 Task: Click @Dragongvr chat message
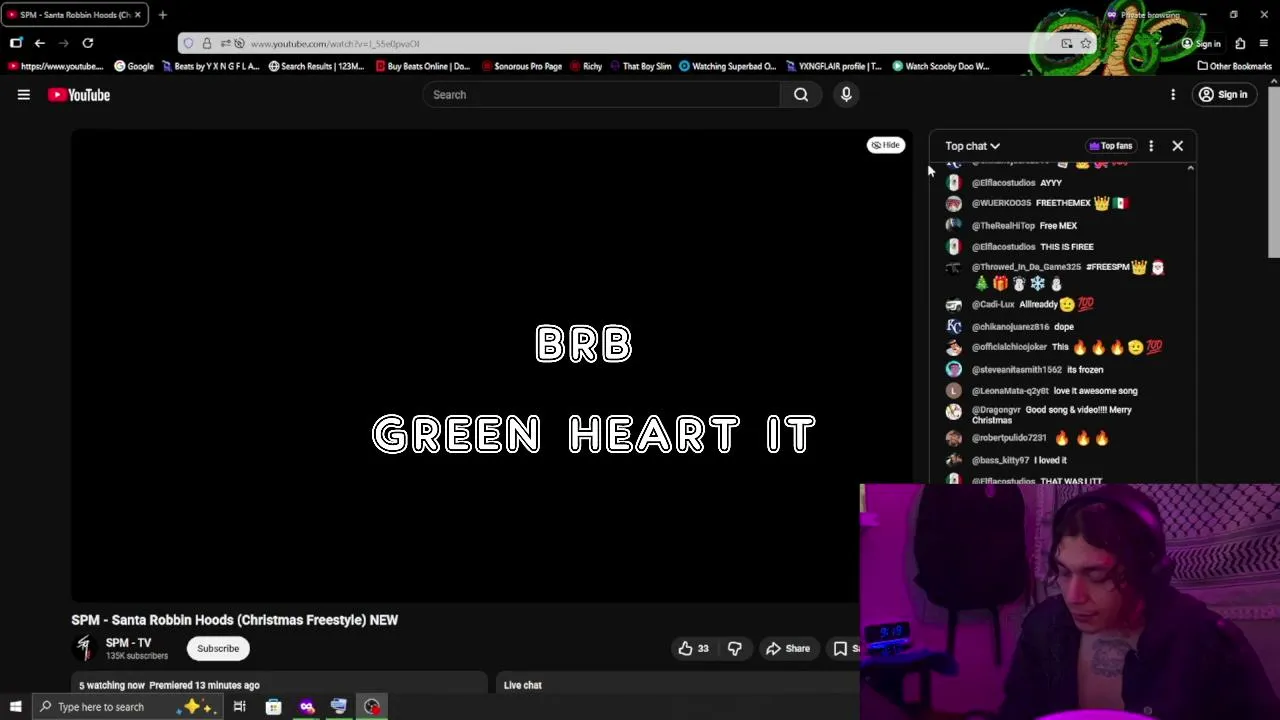(x=1060, y=415)
